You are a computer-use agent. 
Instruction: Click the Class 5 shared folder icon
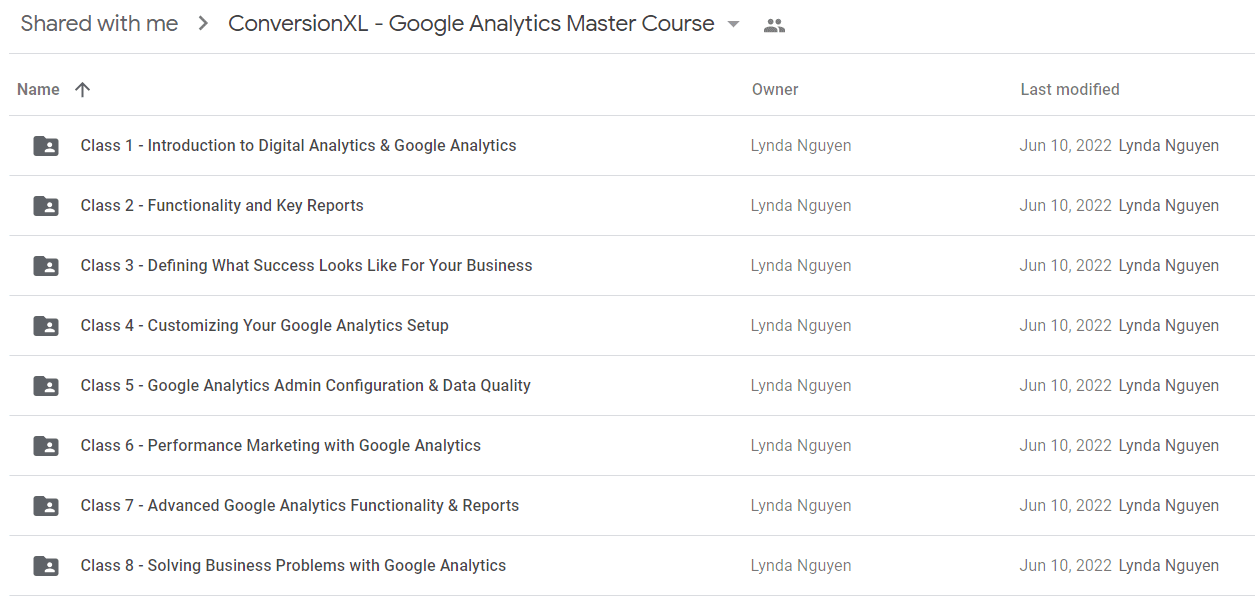pos(46,386)
